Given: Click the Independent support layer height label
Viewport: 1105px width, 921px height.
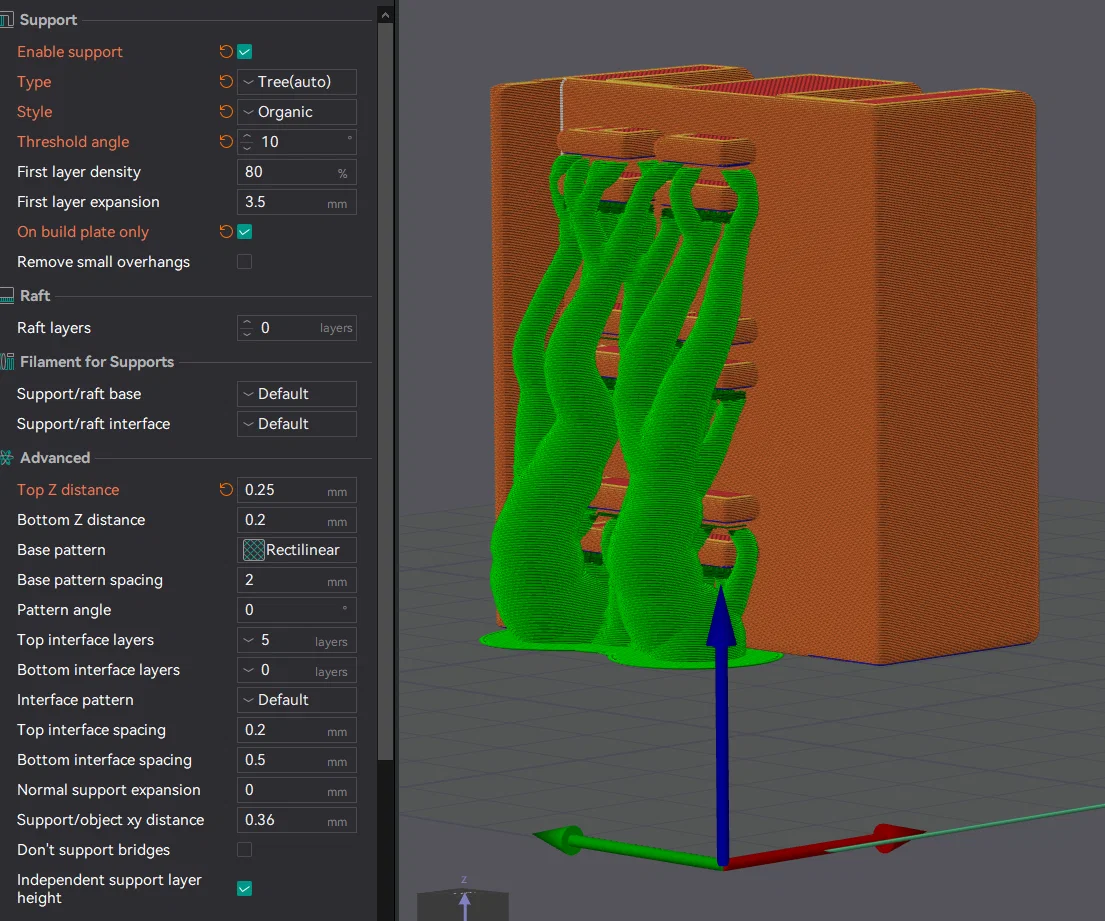Looking at the screenshot, I should click(109, 889).
